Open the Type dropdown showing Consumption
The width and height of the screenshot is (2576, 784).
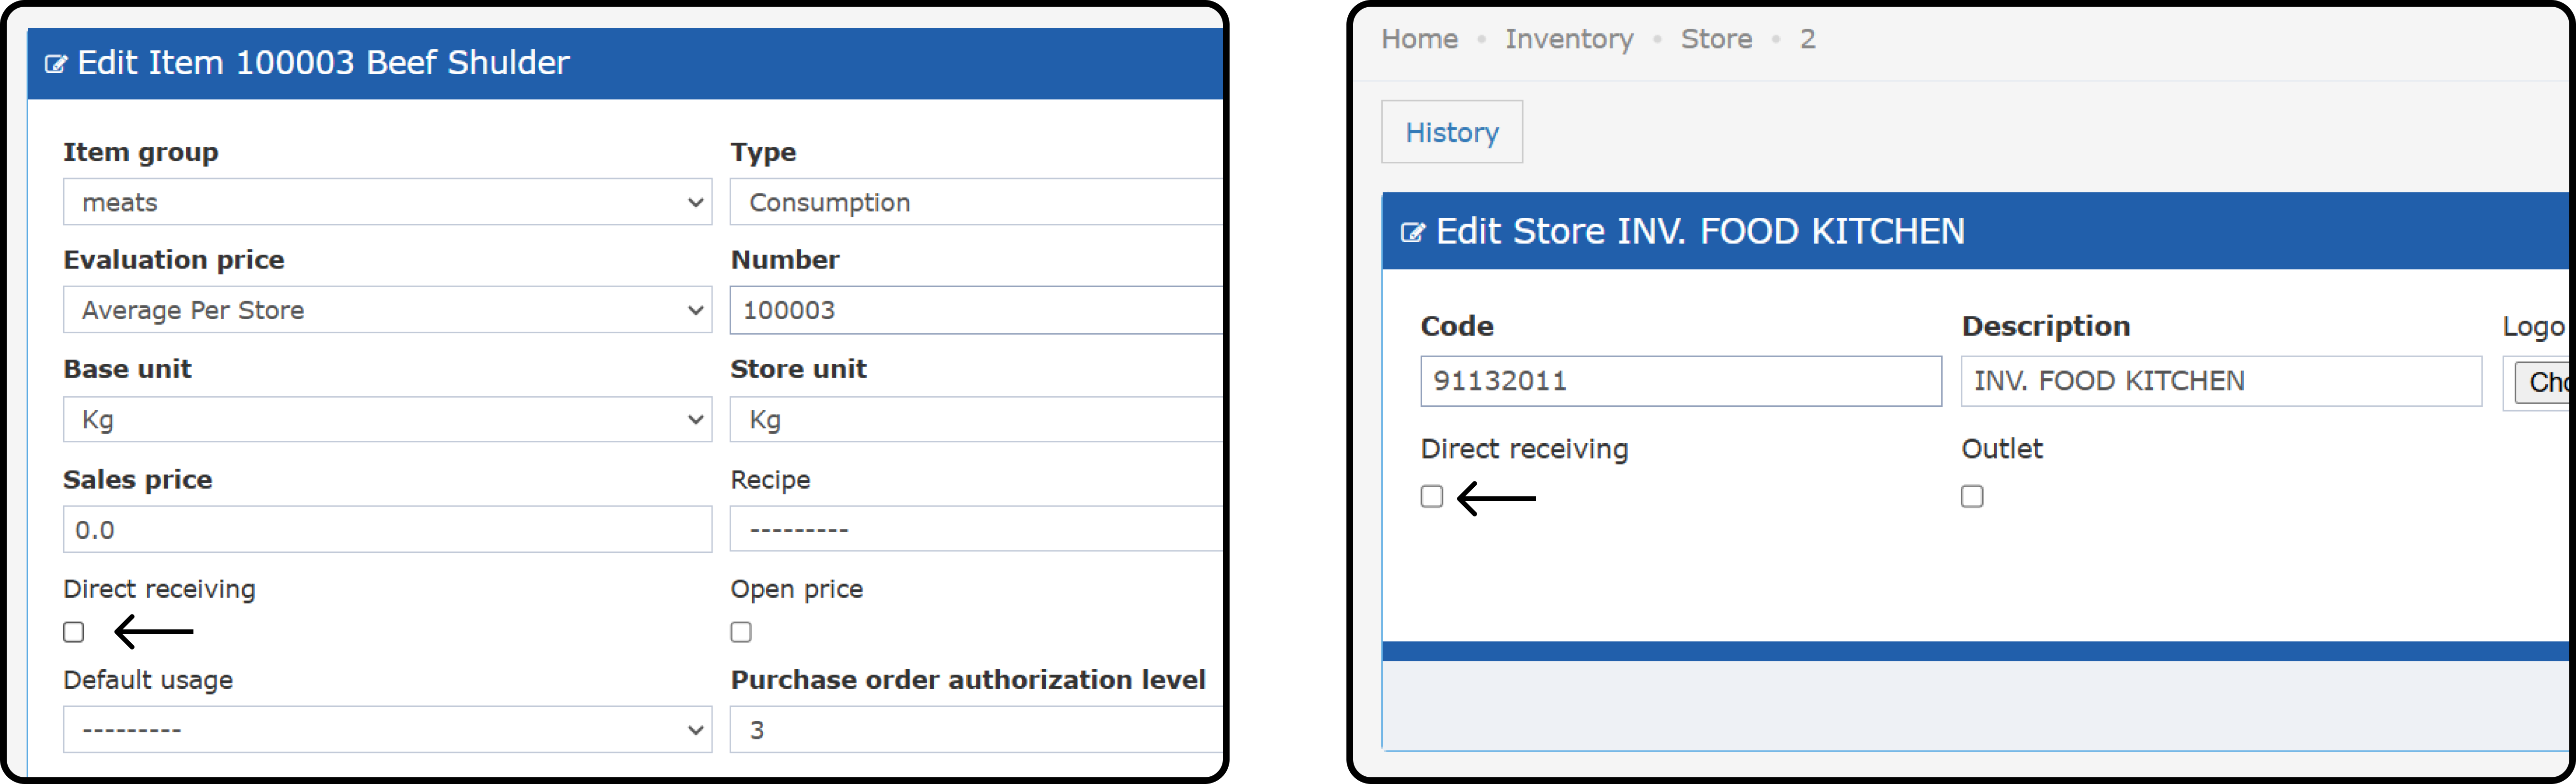pos(976,202)
